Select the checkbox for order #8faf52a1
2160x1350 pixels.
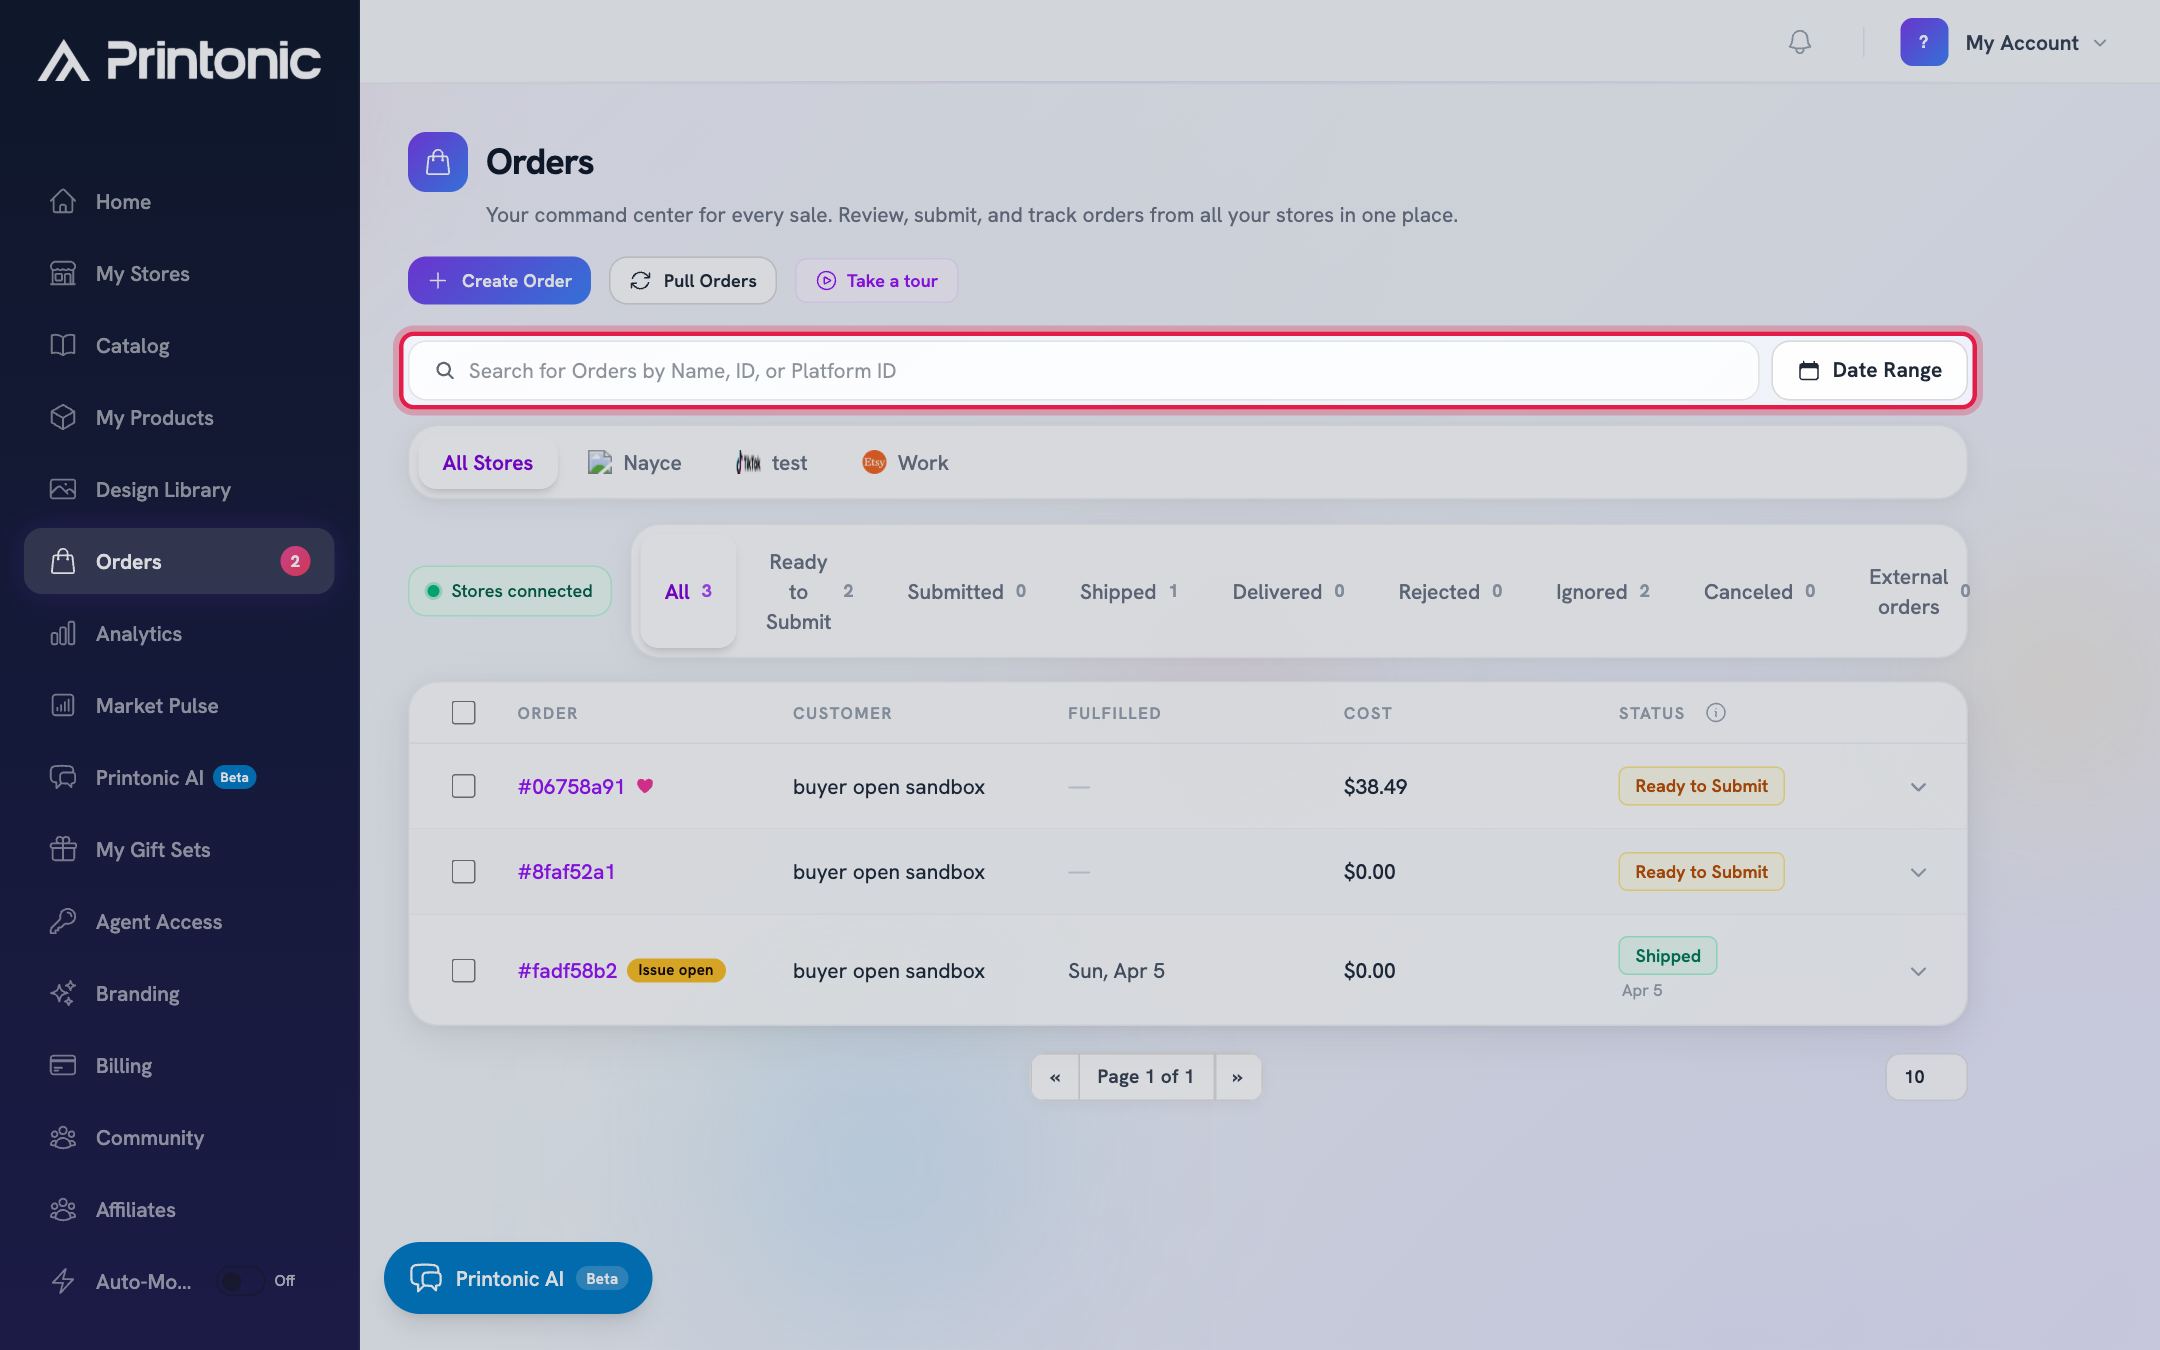pos(463,872)
